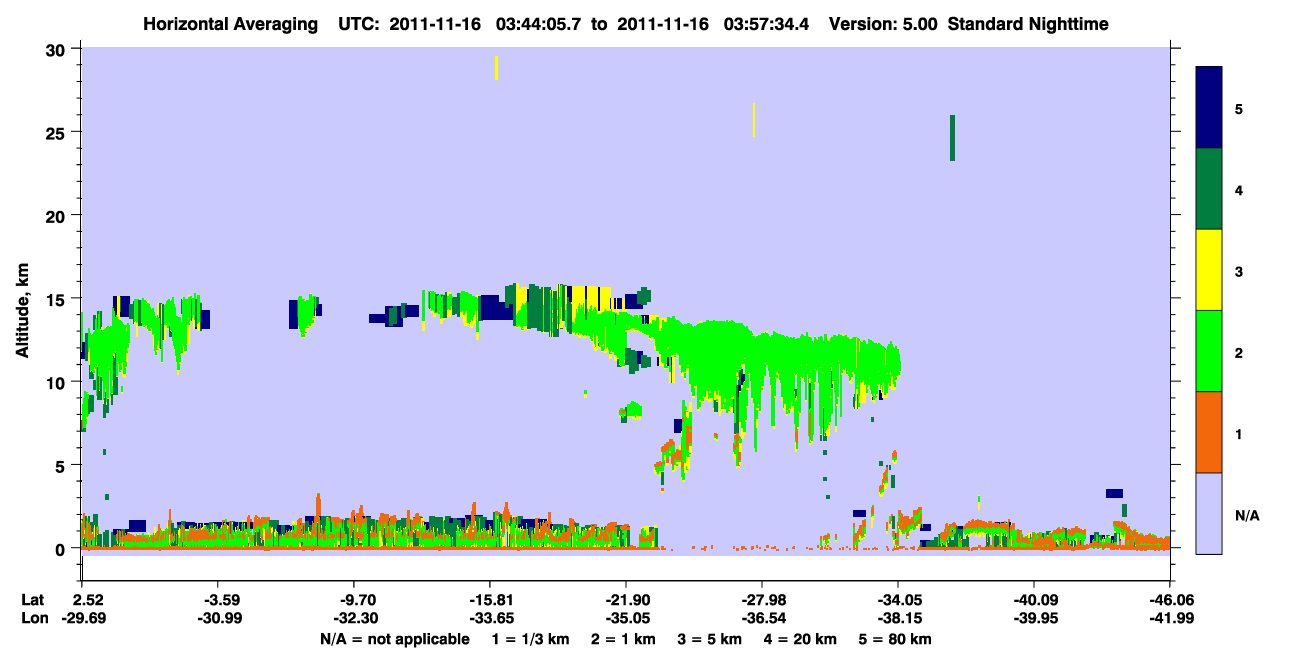
Task: Click the 'Lon' row label
Action: pyautogui.click(x=33, y=619)
